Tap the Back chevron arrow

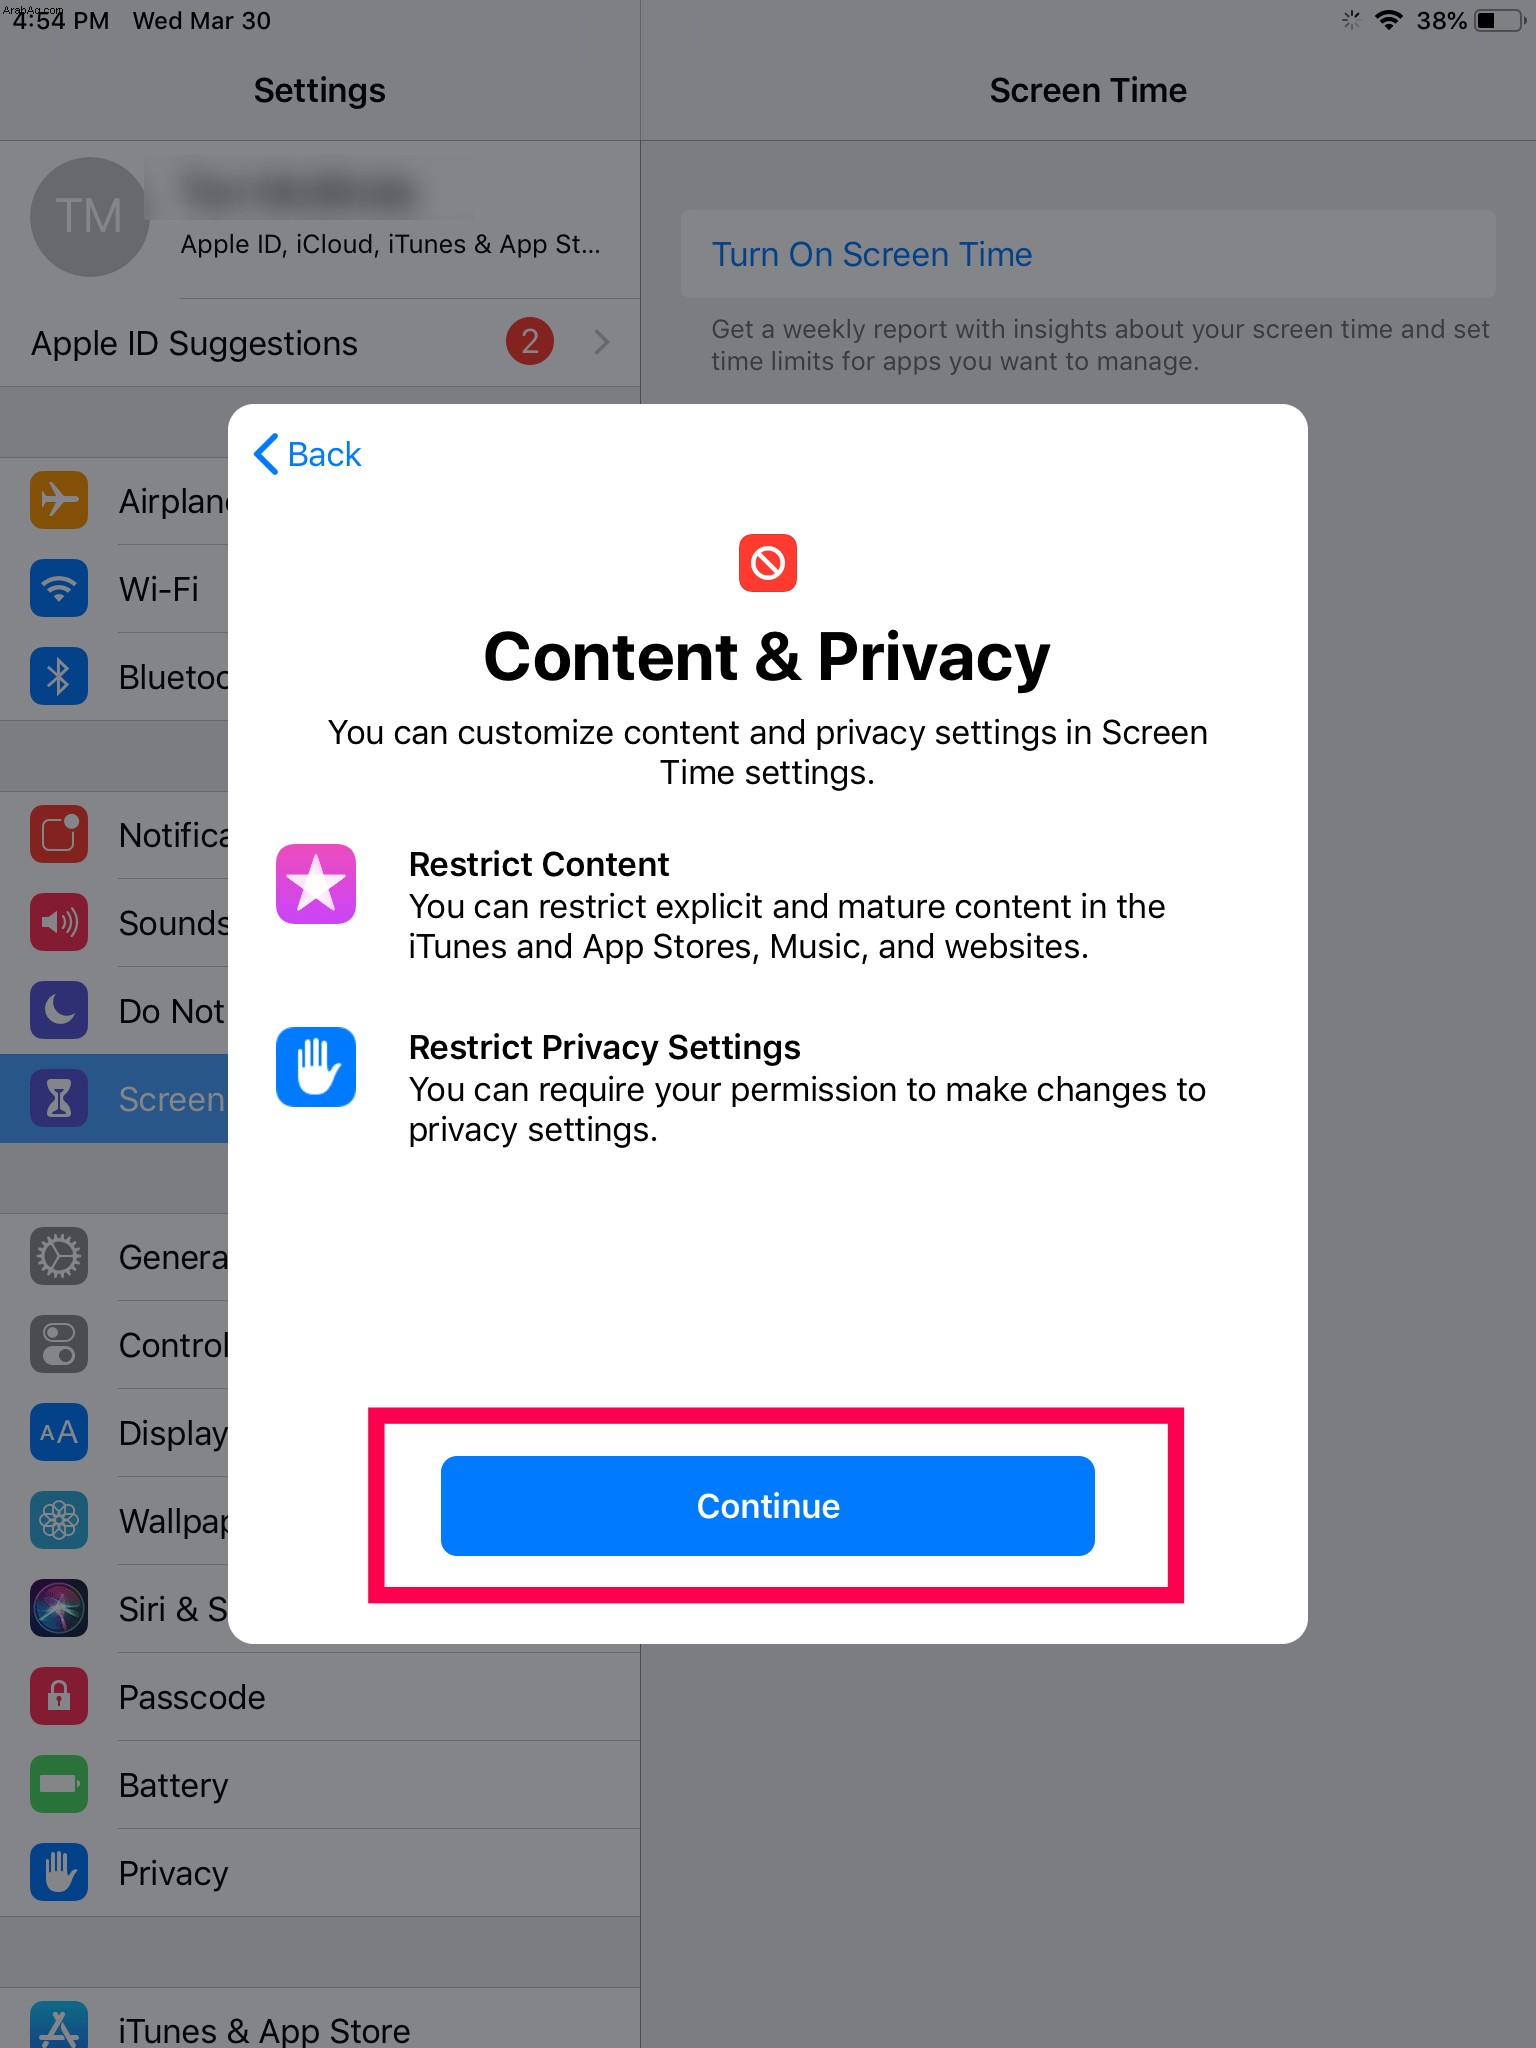265,454
